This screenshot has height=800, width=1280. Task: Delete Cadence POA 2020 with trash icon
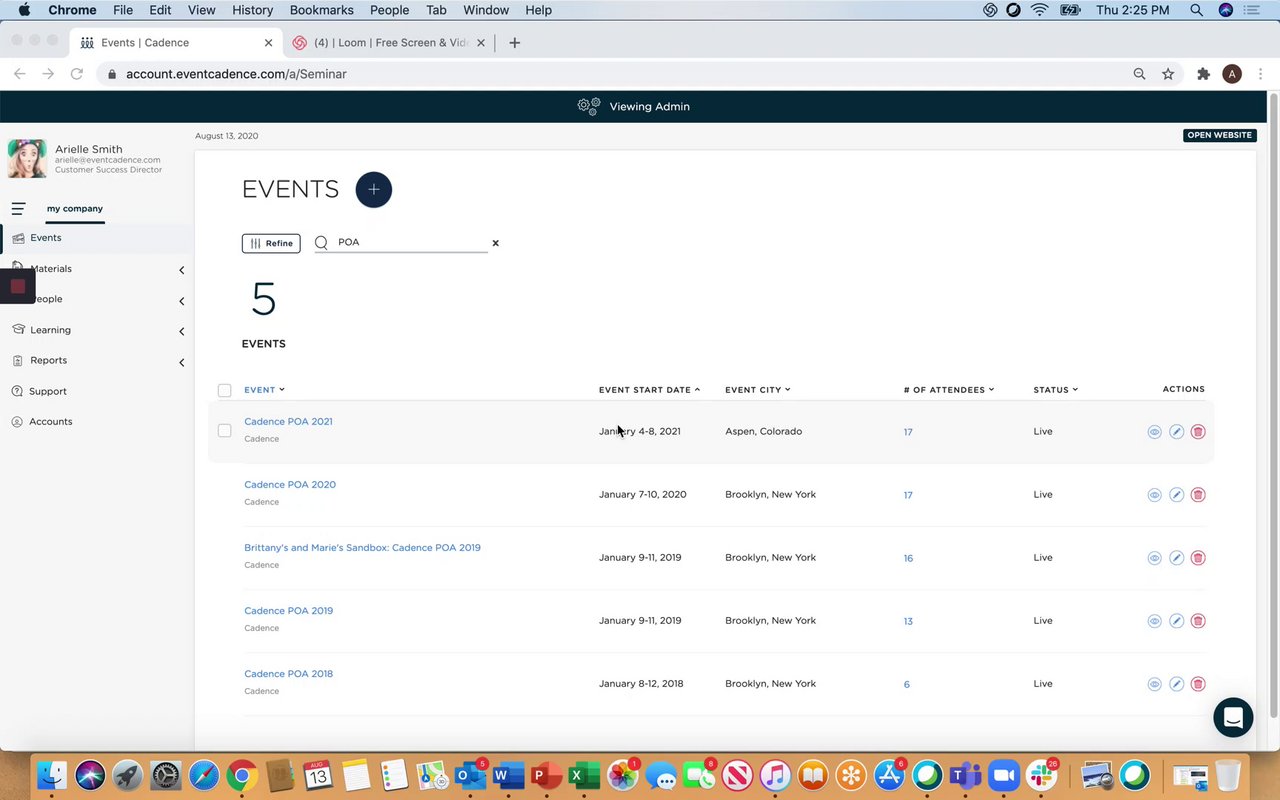[1198, 495]
